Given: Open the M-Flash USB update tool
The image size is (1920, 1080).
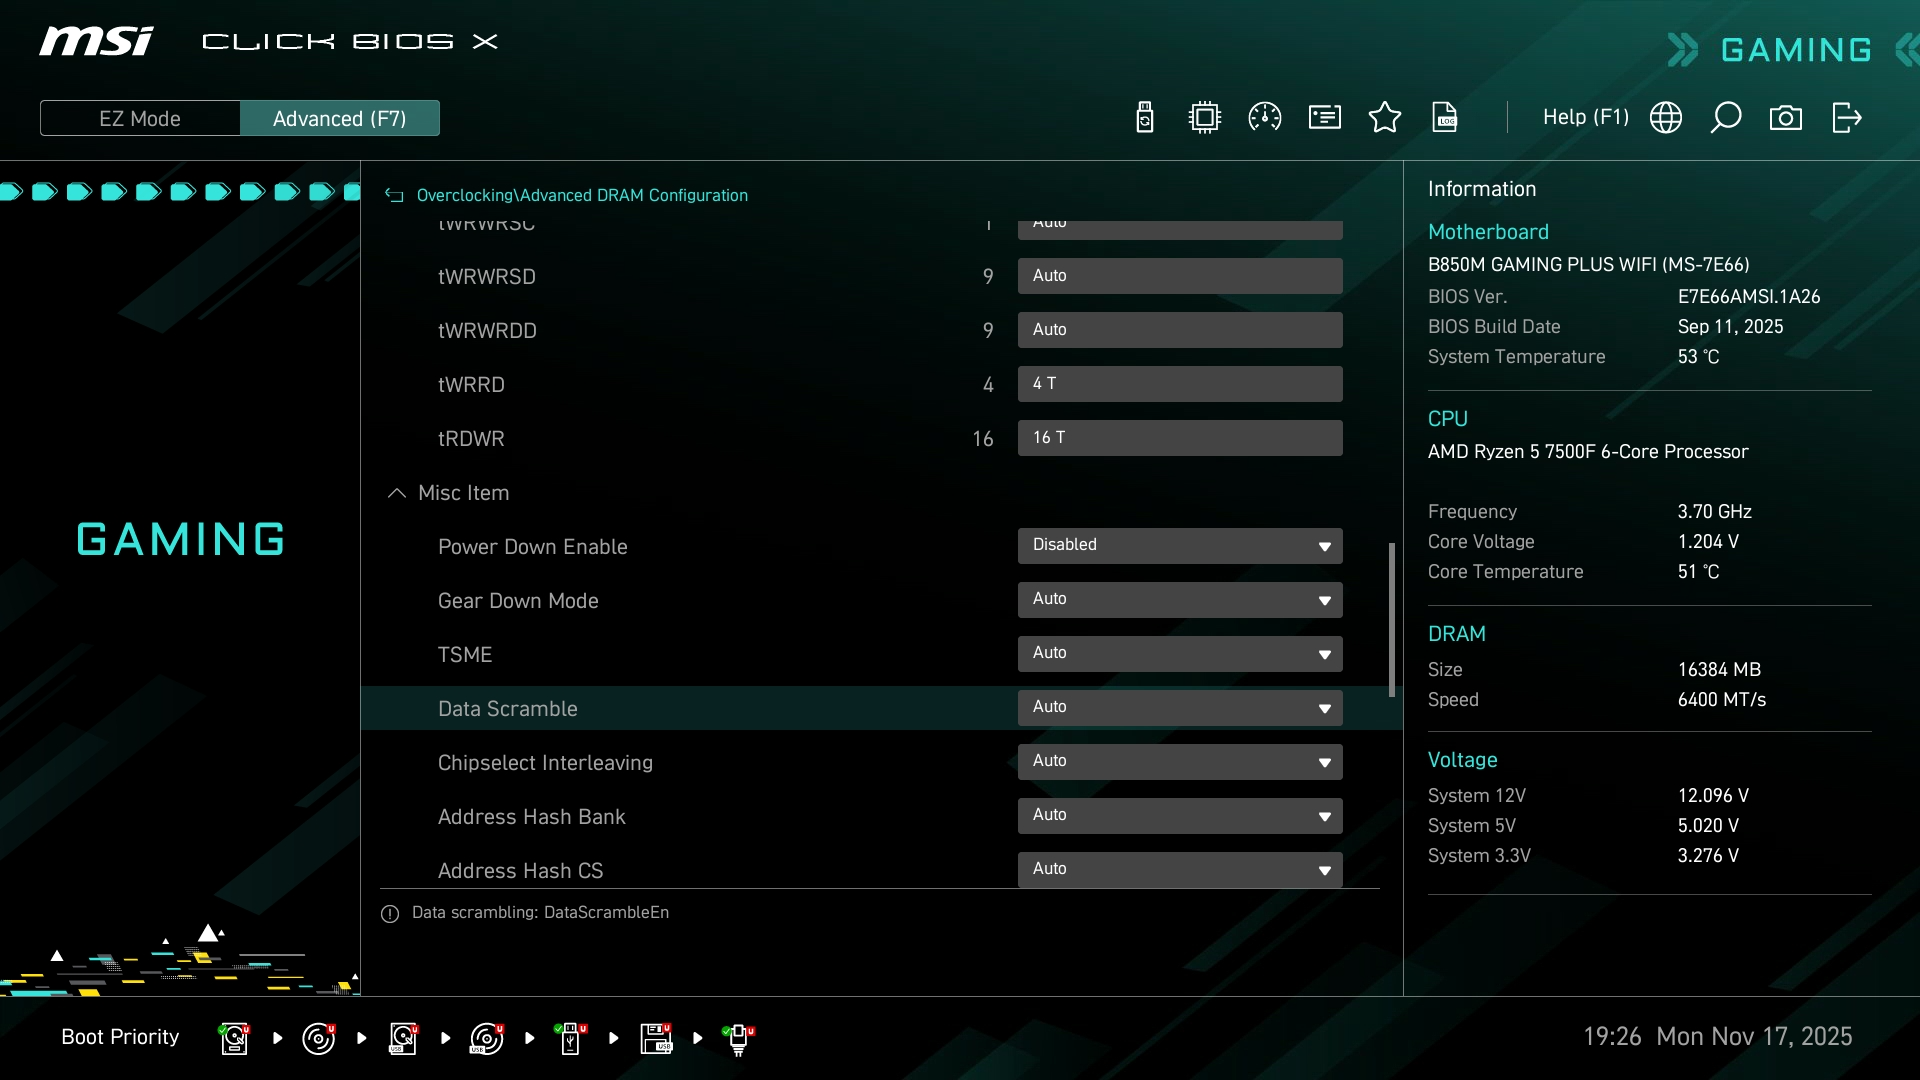Looking at the screenshot, I should 1145,118.
